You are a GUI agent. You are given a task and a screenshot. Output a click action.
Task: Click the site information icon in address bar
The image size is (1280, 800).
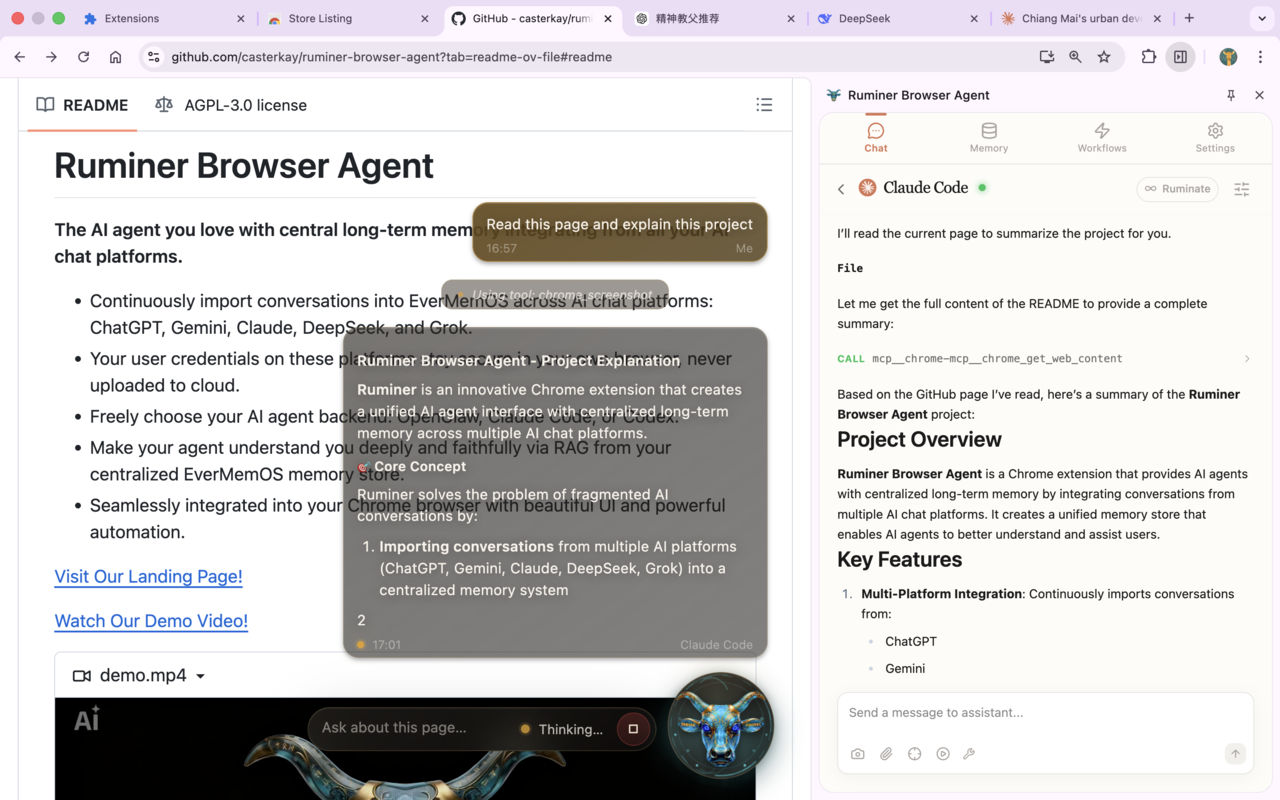pyautogui.click(x=153, y=57)
